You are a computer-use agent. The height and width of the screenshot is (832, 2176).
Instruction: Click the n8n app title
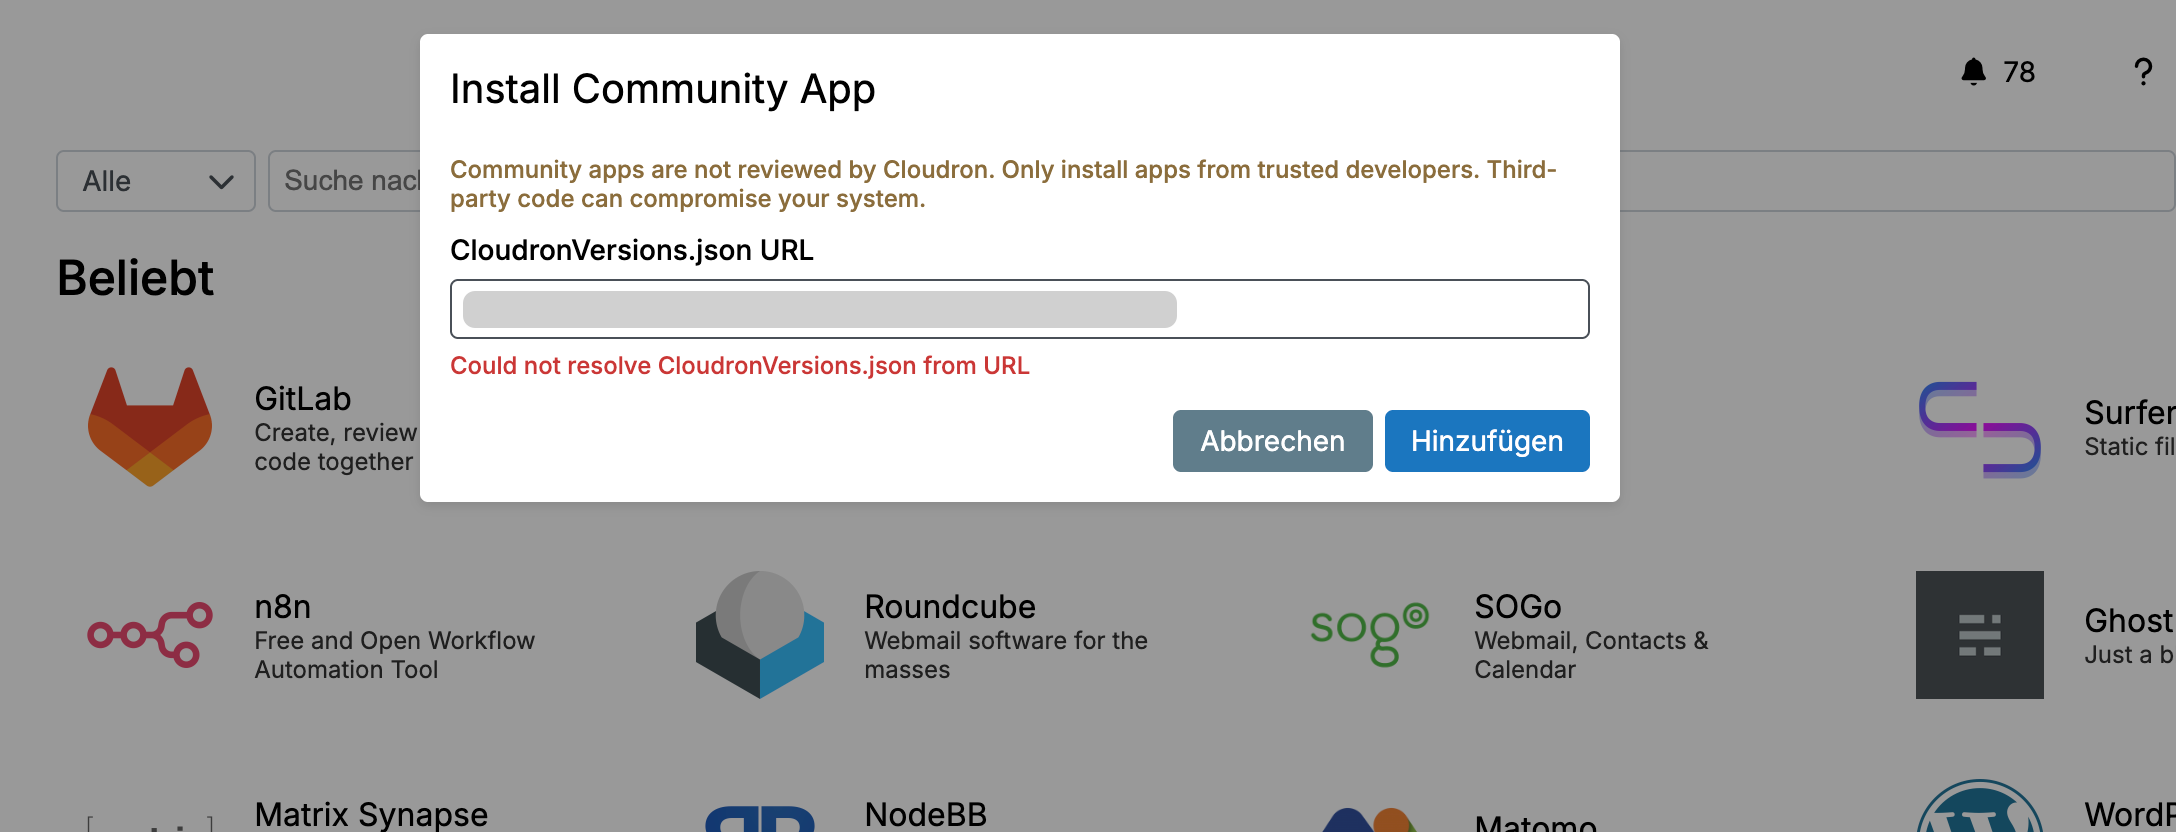[283, 607]
